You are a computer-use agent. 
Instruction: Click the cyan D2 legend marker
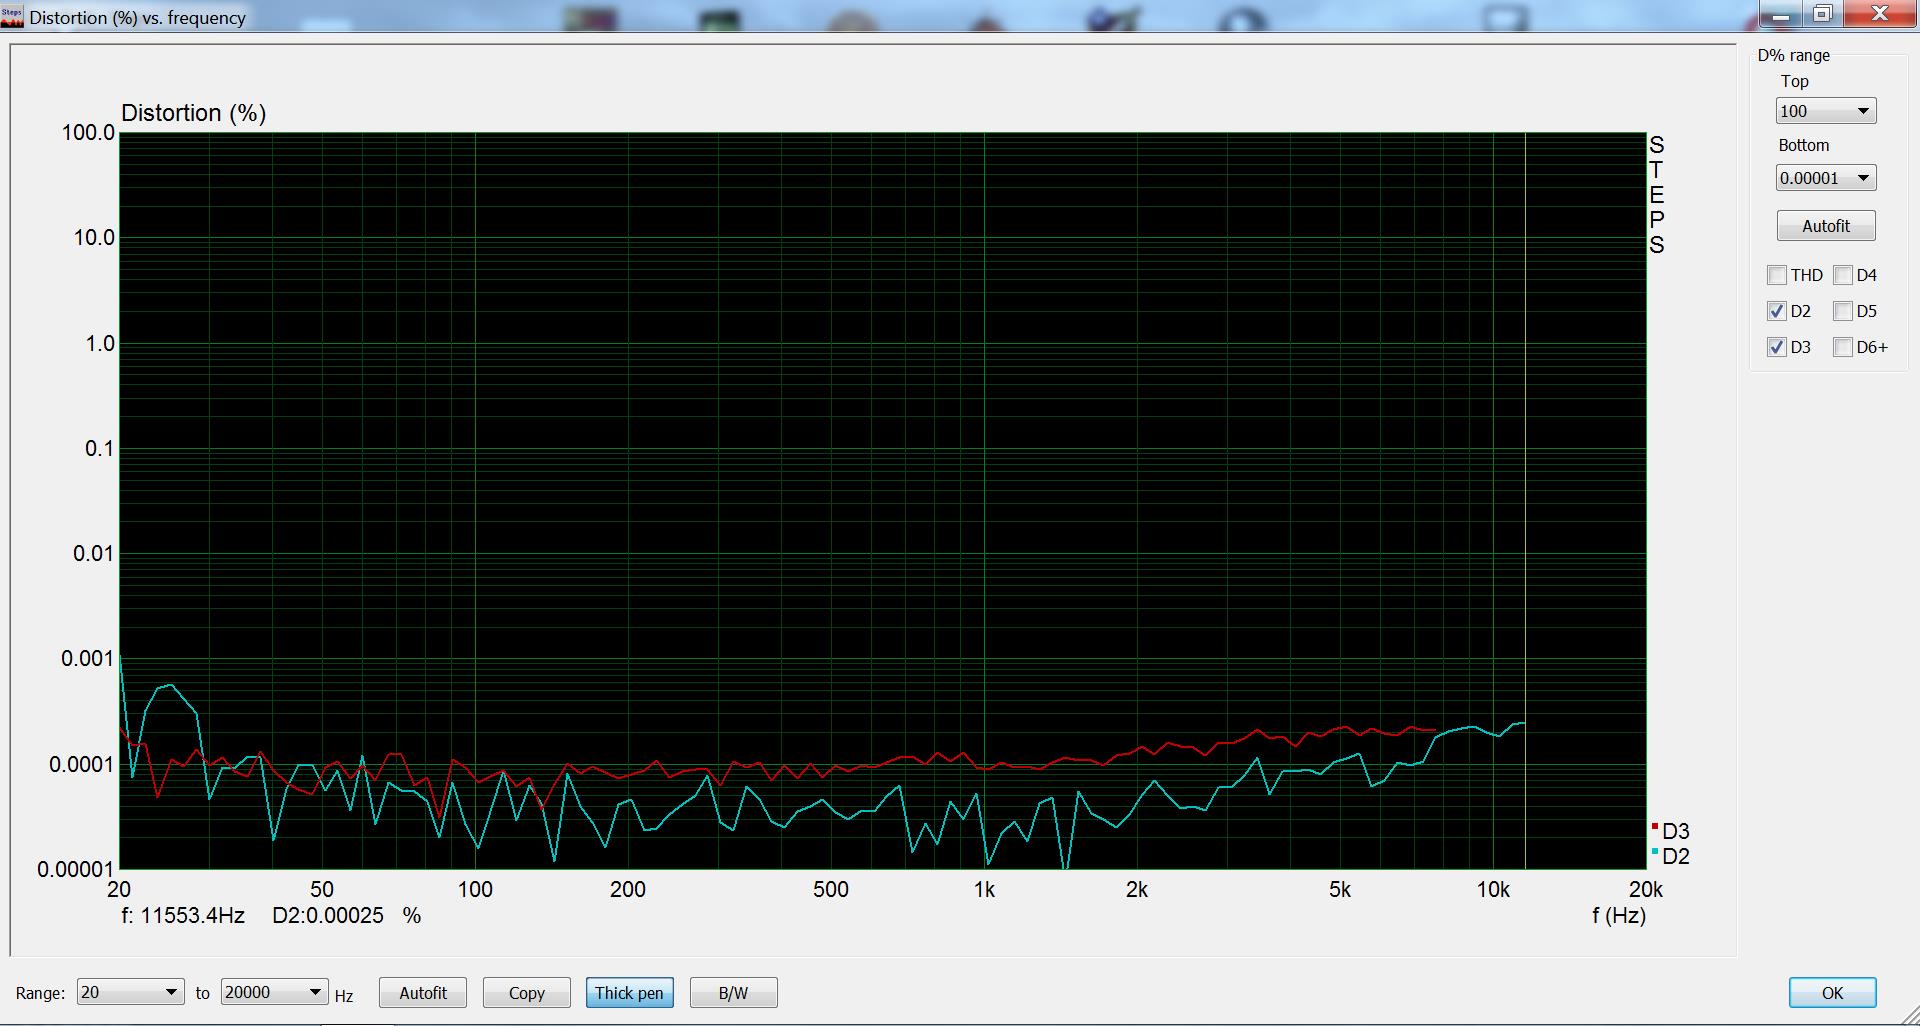[1655, 852]
